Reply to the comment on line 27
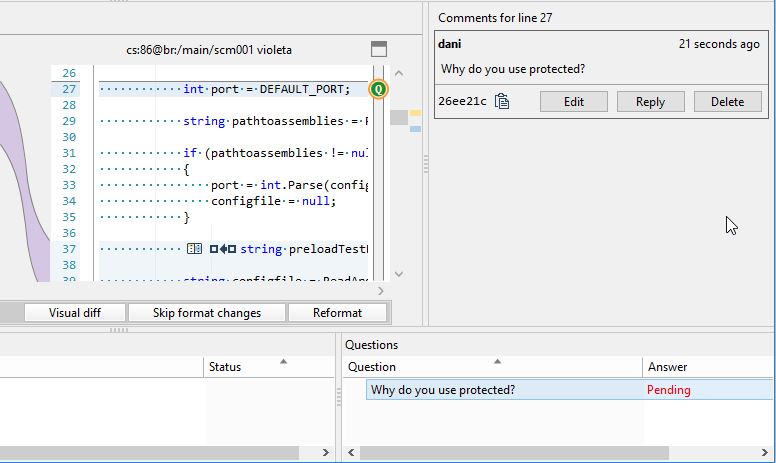Screen dimensions: 776x463 click(650, 101)
